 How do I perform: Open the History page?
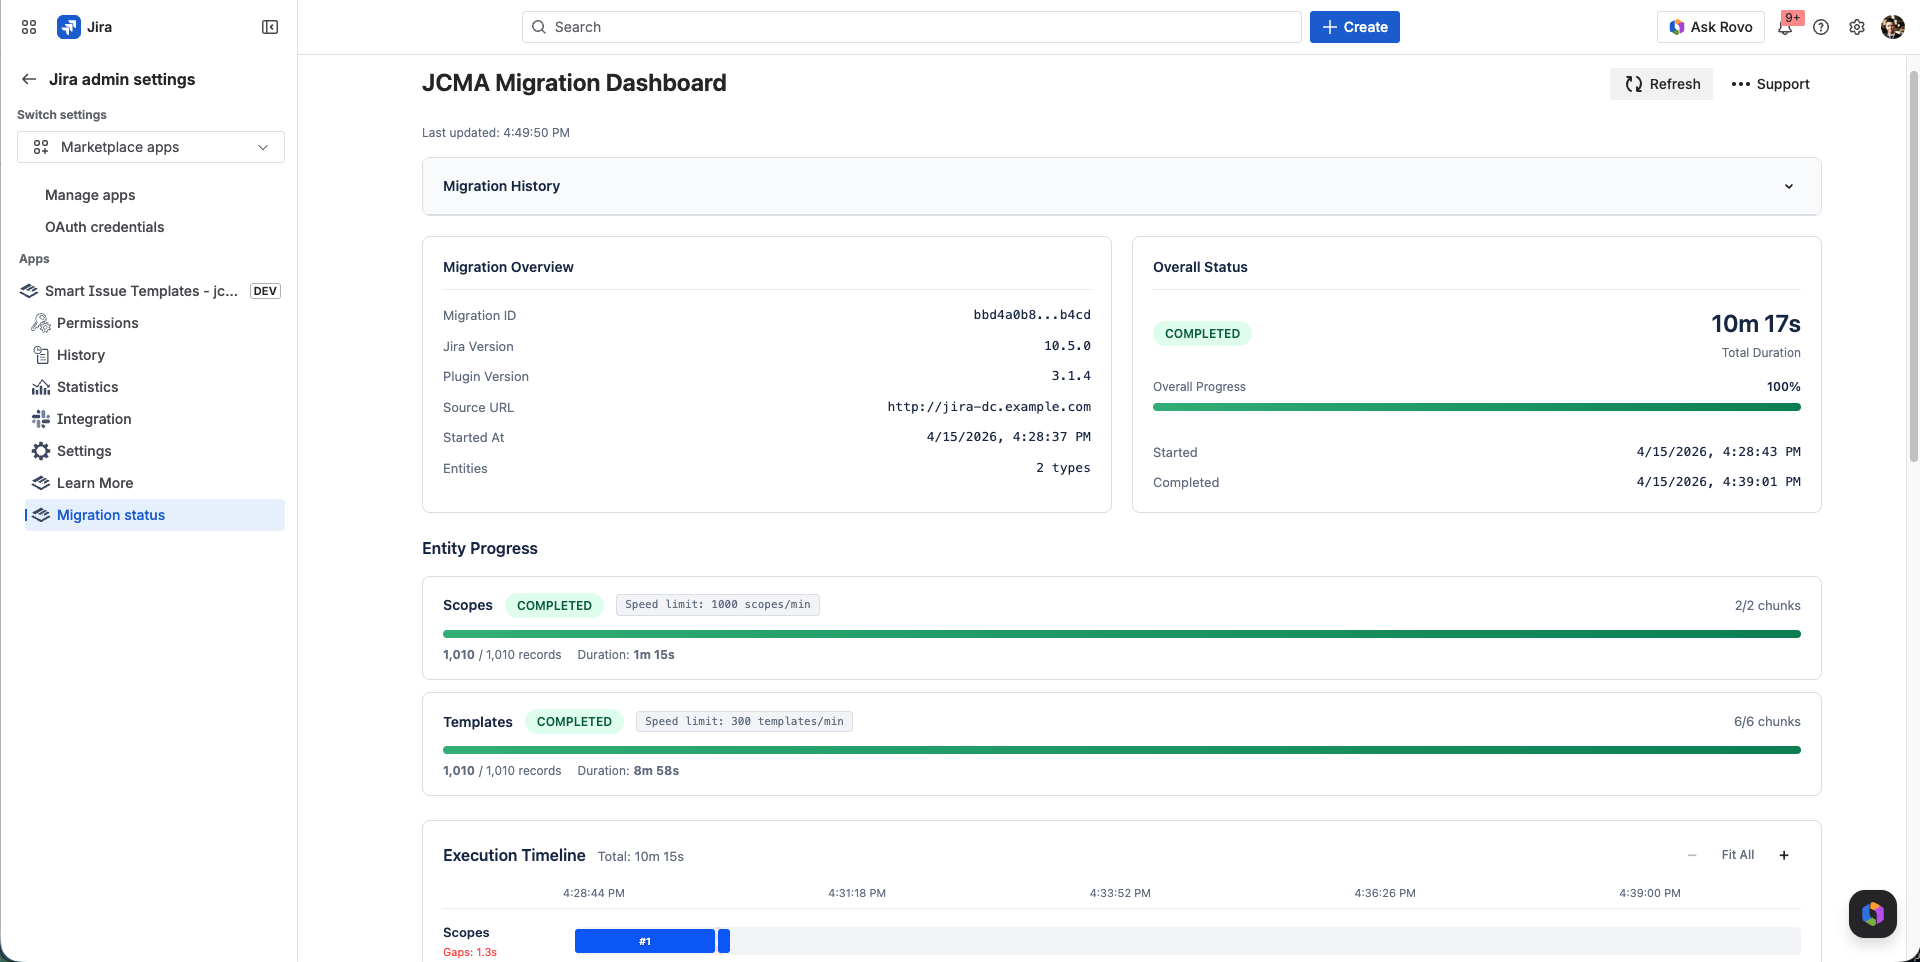[x=81, y=355]
